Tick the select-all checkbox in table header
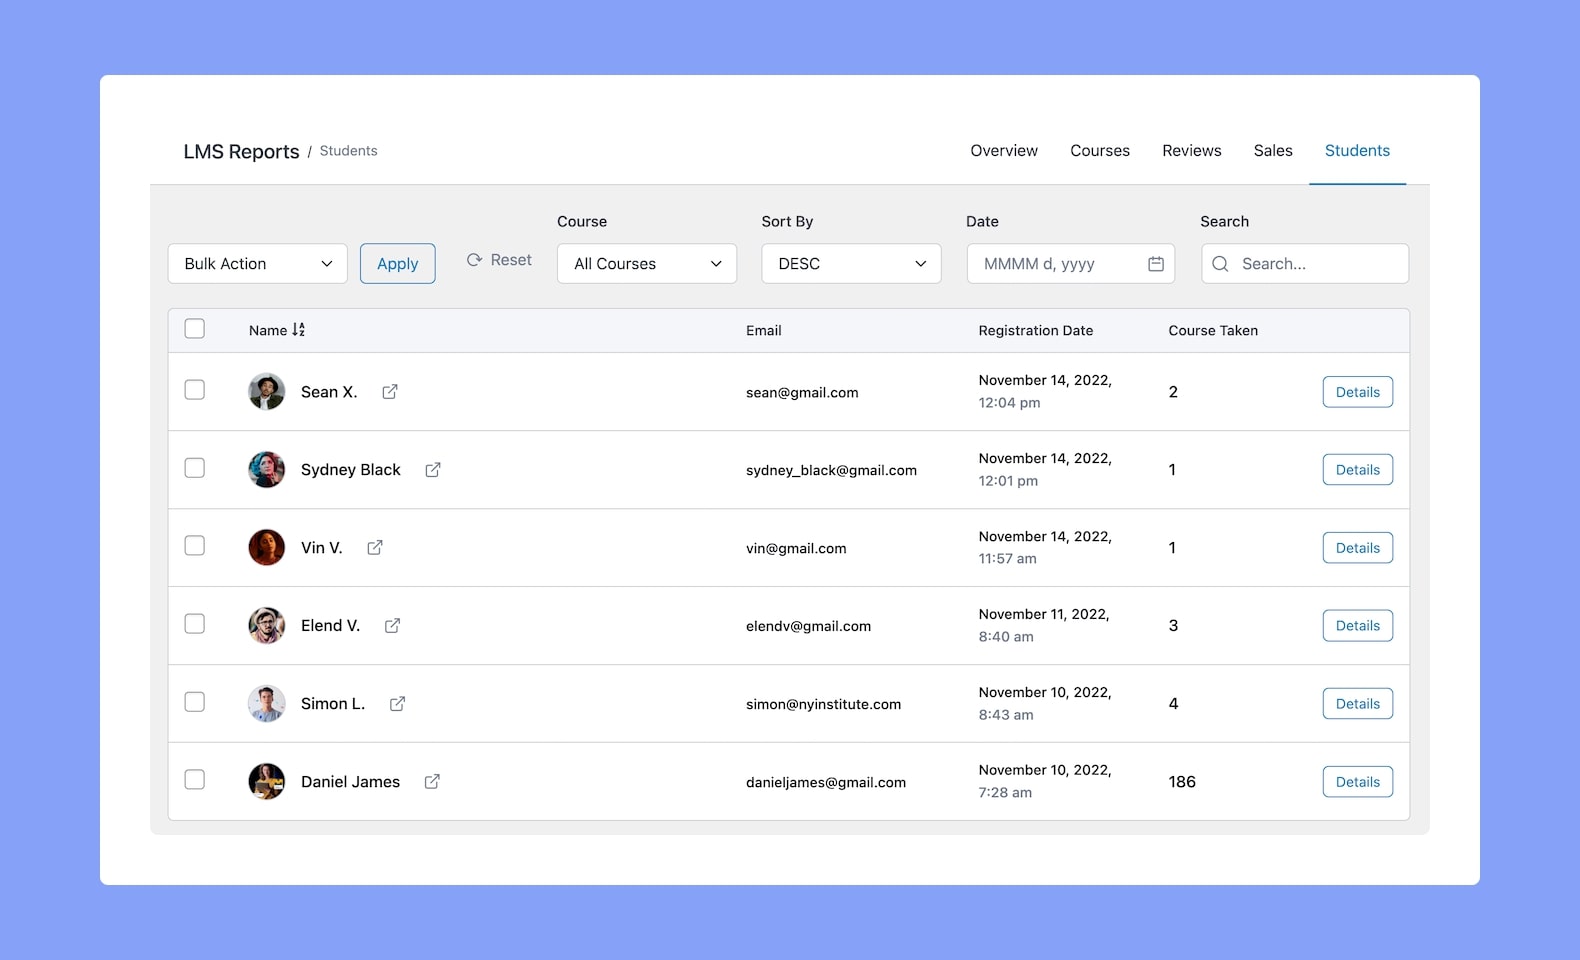1580x960 pixels. 195,329
